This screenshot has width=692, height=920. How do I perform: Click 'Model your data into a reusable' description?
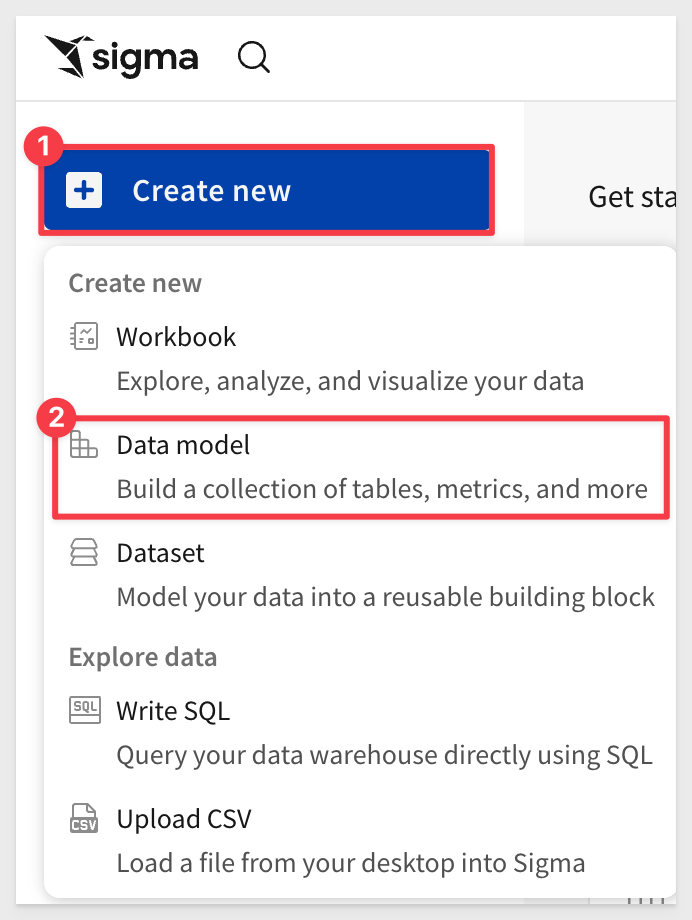pos(386,597)
